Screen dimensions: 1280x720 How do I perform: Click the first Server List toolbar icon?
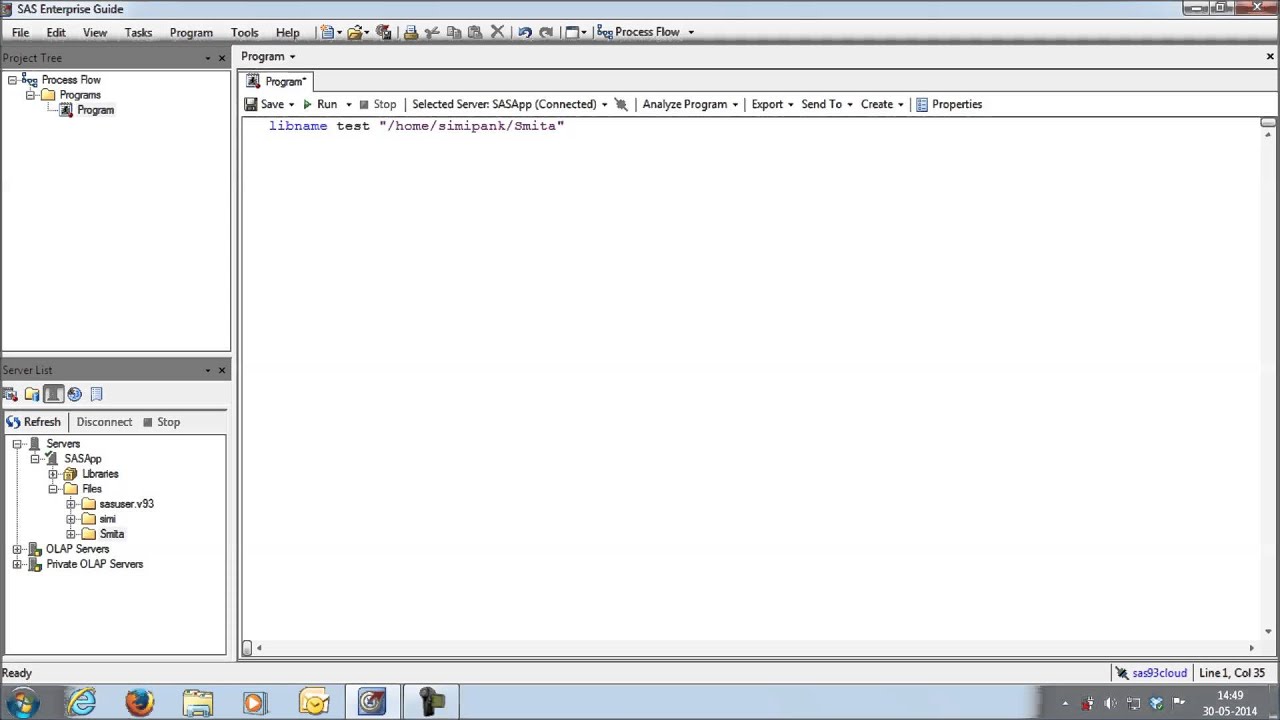pyautogui.click(x=11, y=394)
